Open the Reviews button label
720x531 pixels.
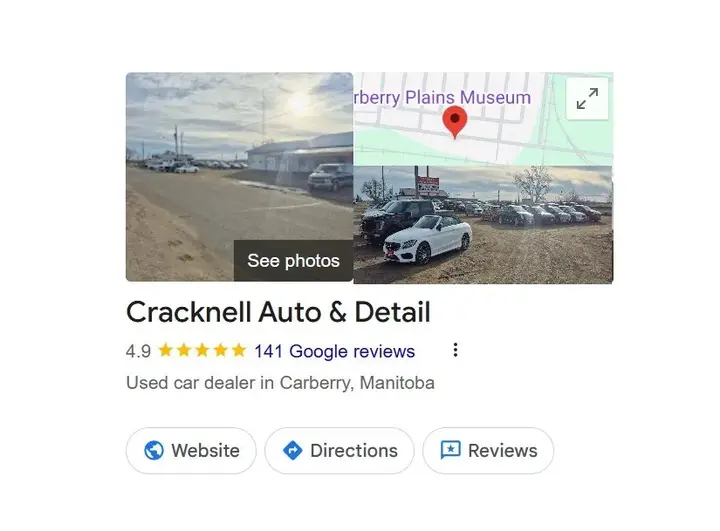point(502,451)
